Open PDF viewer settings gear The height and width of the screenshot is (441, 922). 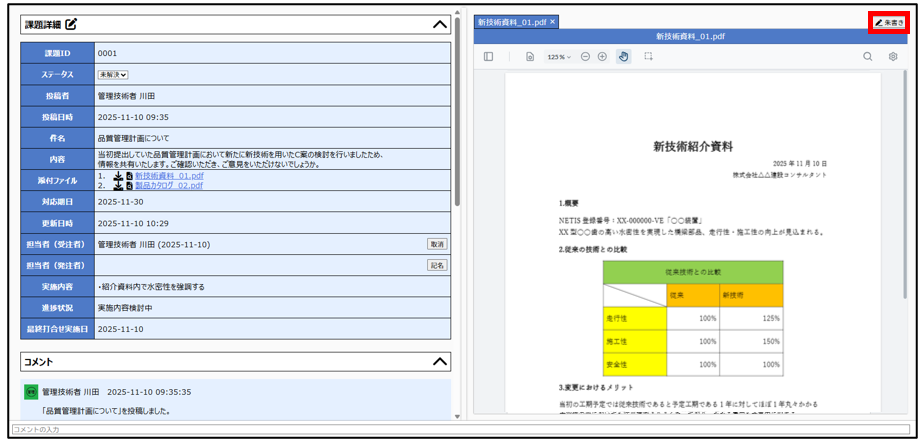pos(893,57)
